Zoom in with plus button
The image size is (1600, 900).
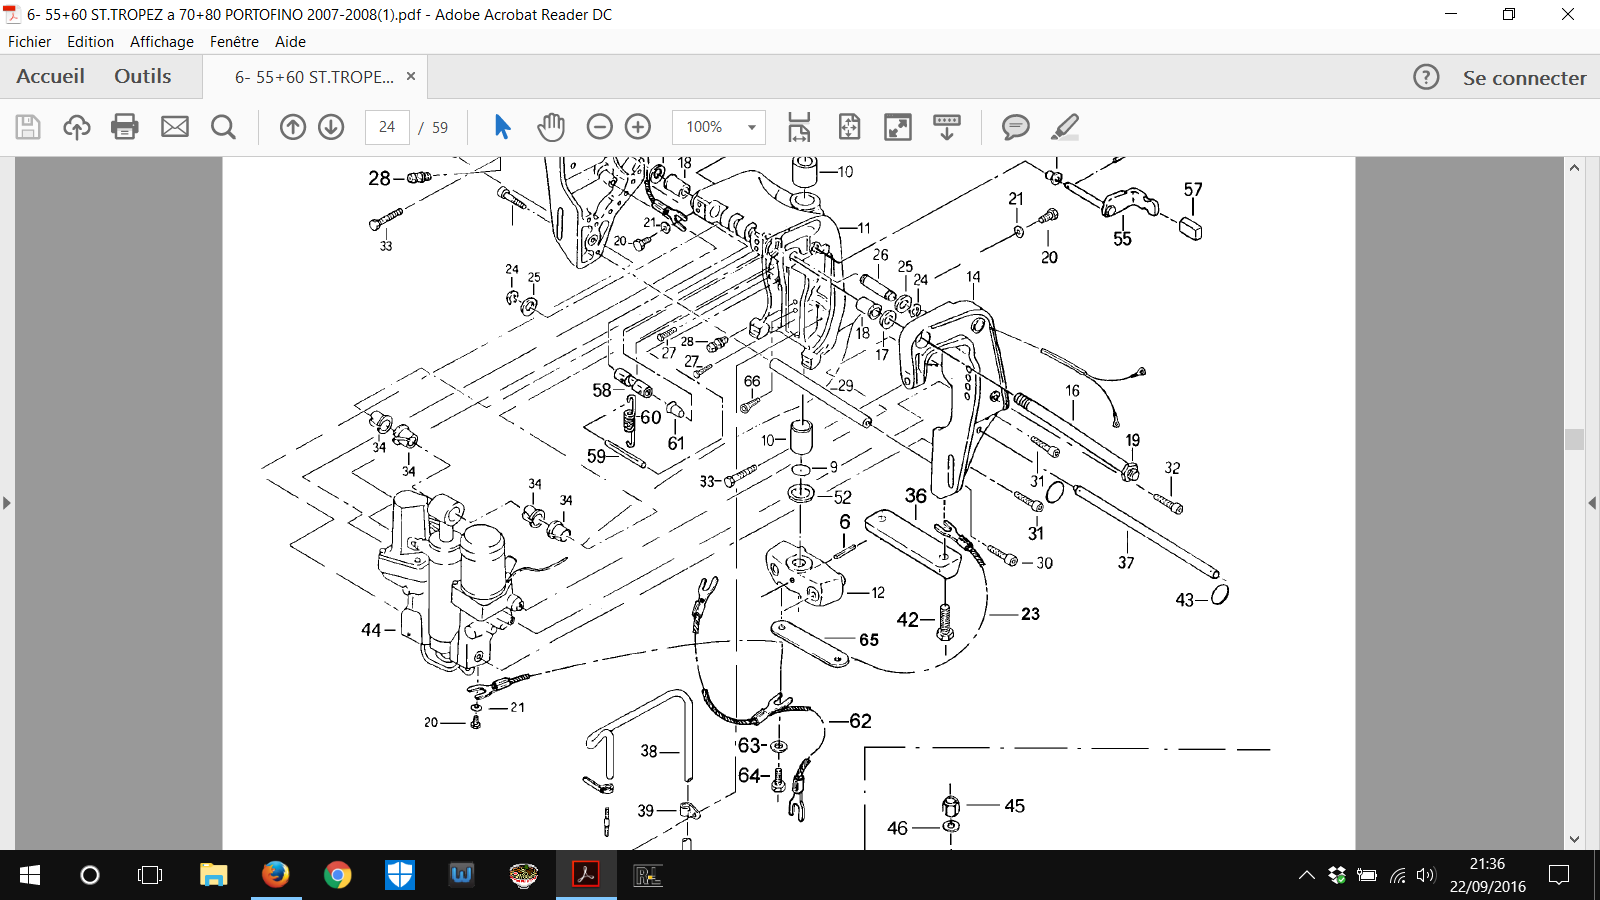point(638,127)
